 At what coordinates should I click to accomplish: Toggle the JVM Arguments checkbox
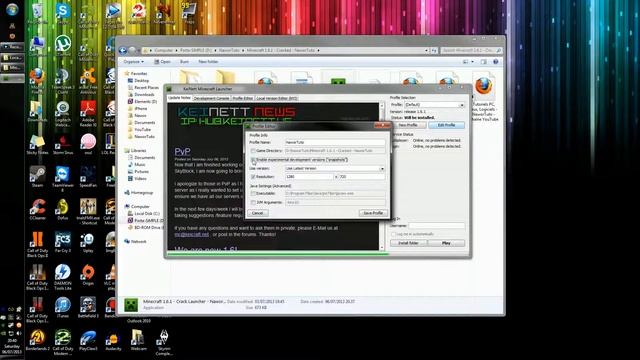tap(253, 202)
